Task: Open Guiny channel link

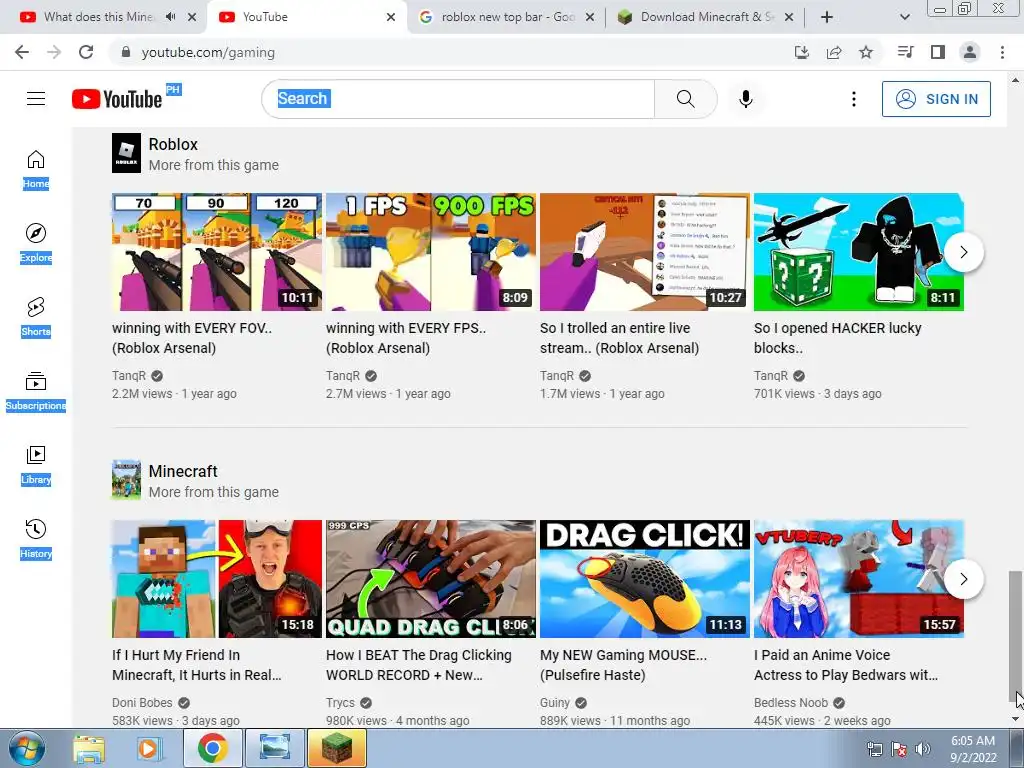Action: point(555,703)
